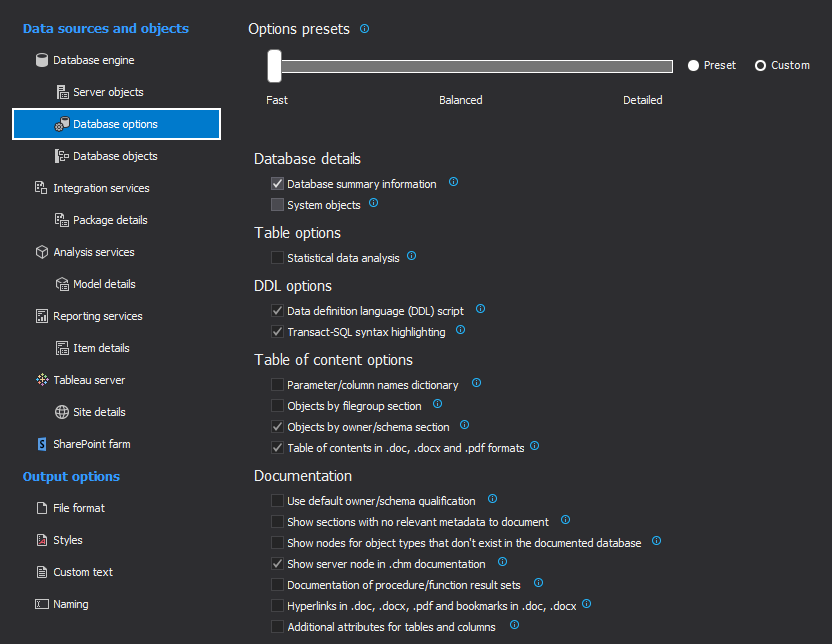Click the presets slider track at Balanced
The height and width of the screenshot is (644, 832).
pyautogui.click(x=461, y=66)
